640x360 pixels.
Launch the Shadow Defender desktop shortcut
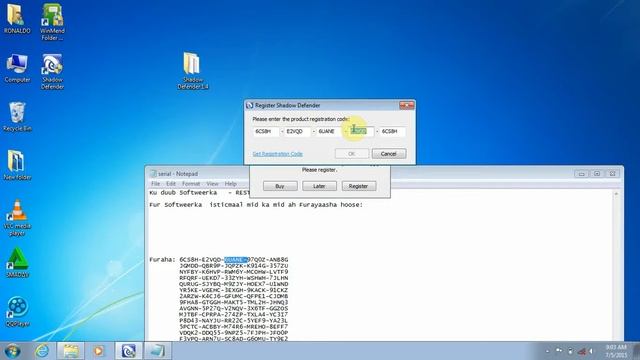click(52, 71)
